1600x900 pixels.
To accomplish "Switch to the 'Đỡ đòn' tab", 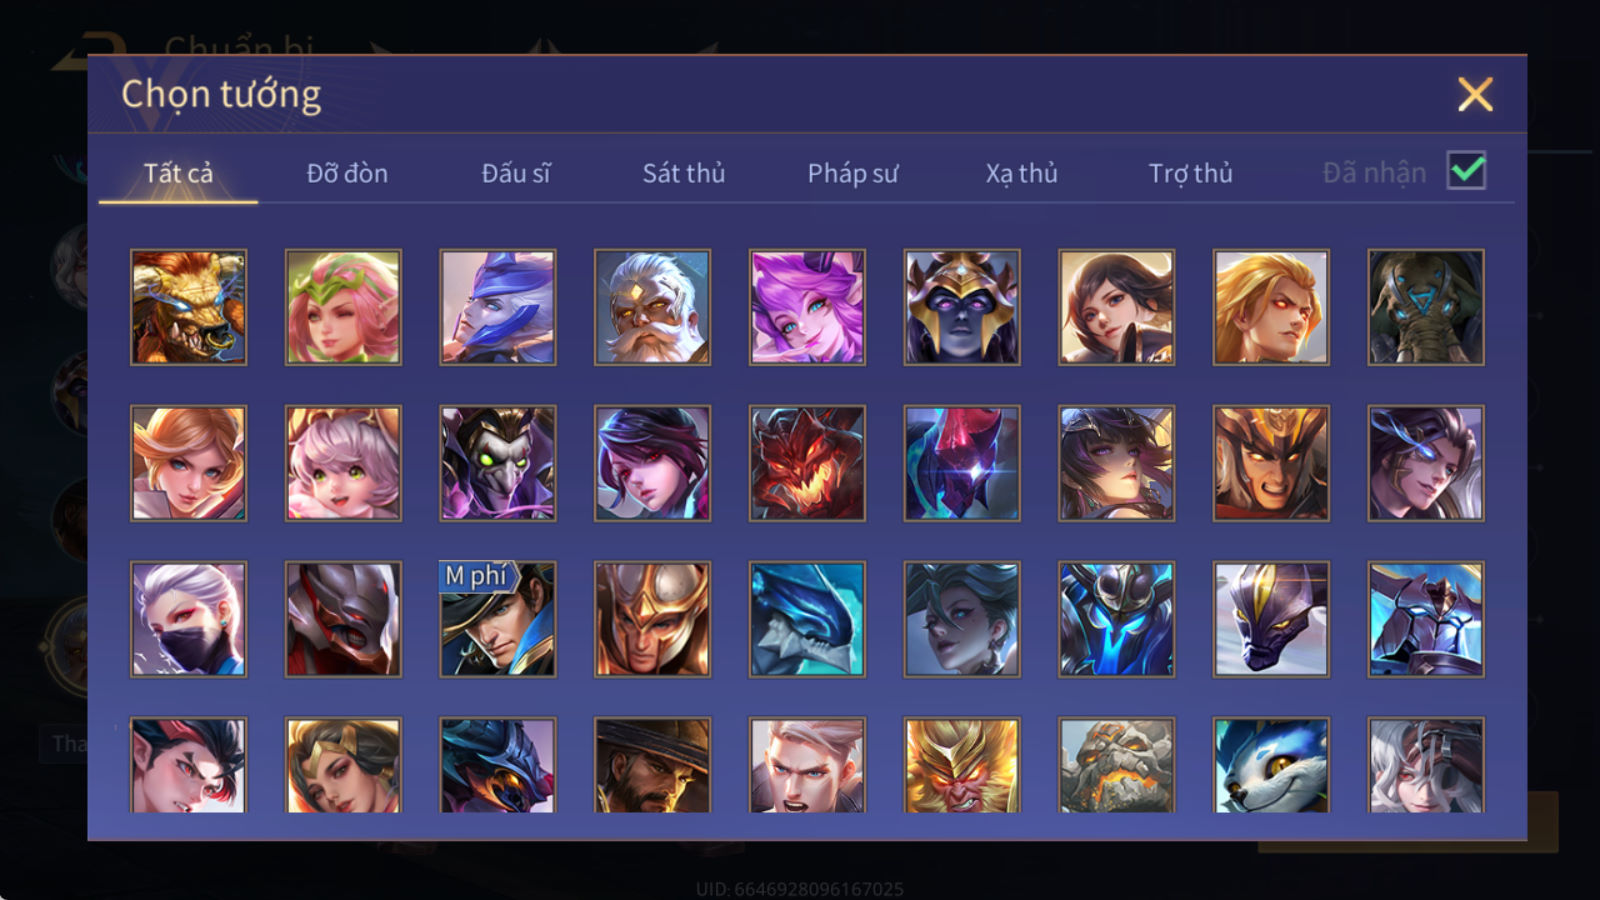I will tap(347, 173).
